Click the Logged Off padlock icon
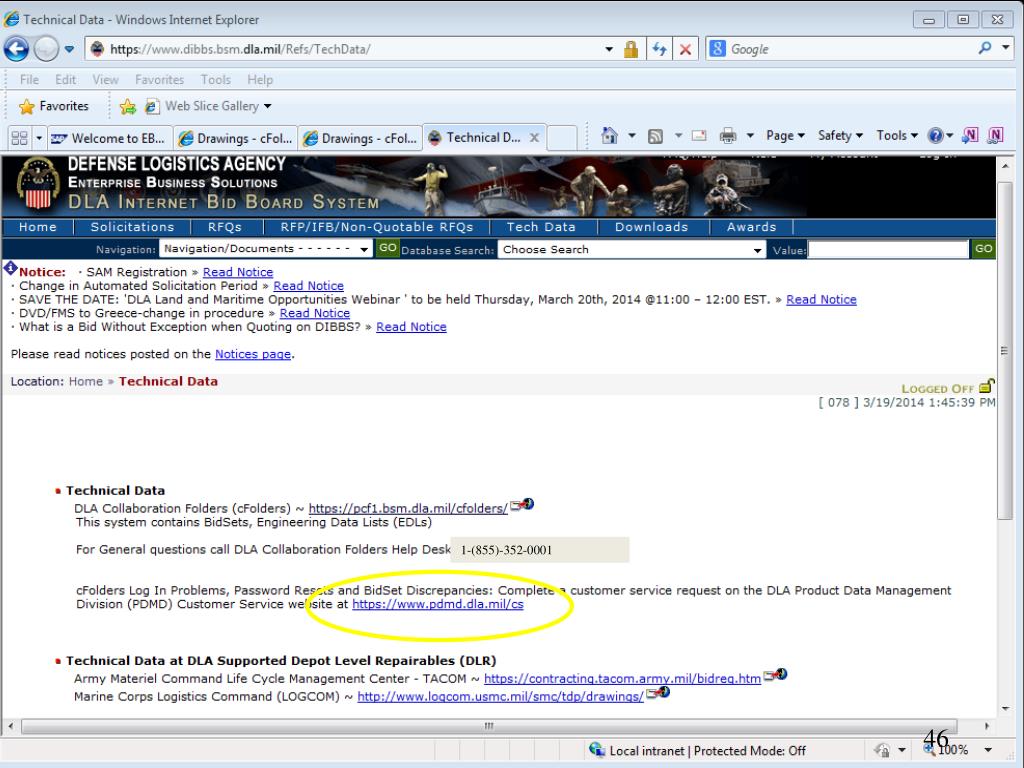Viewport: 1024px width, 768px height. pyautogui.click(x=988, y=387)
